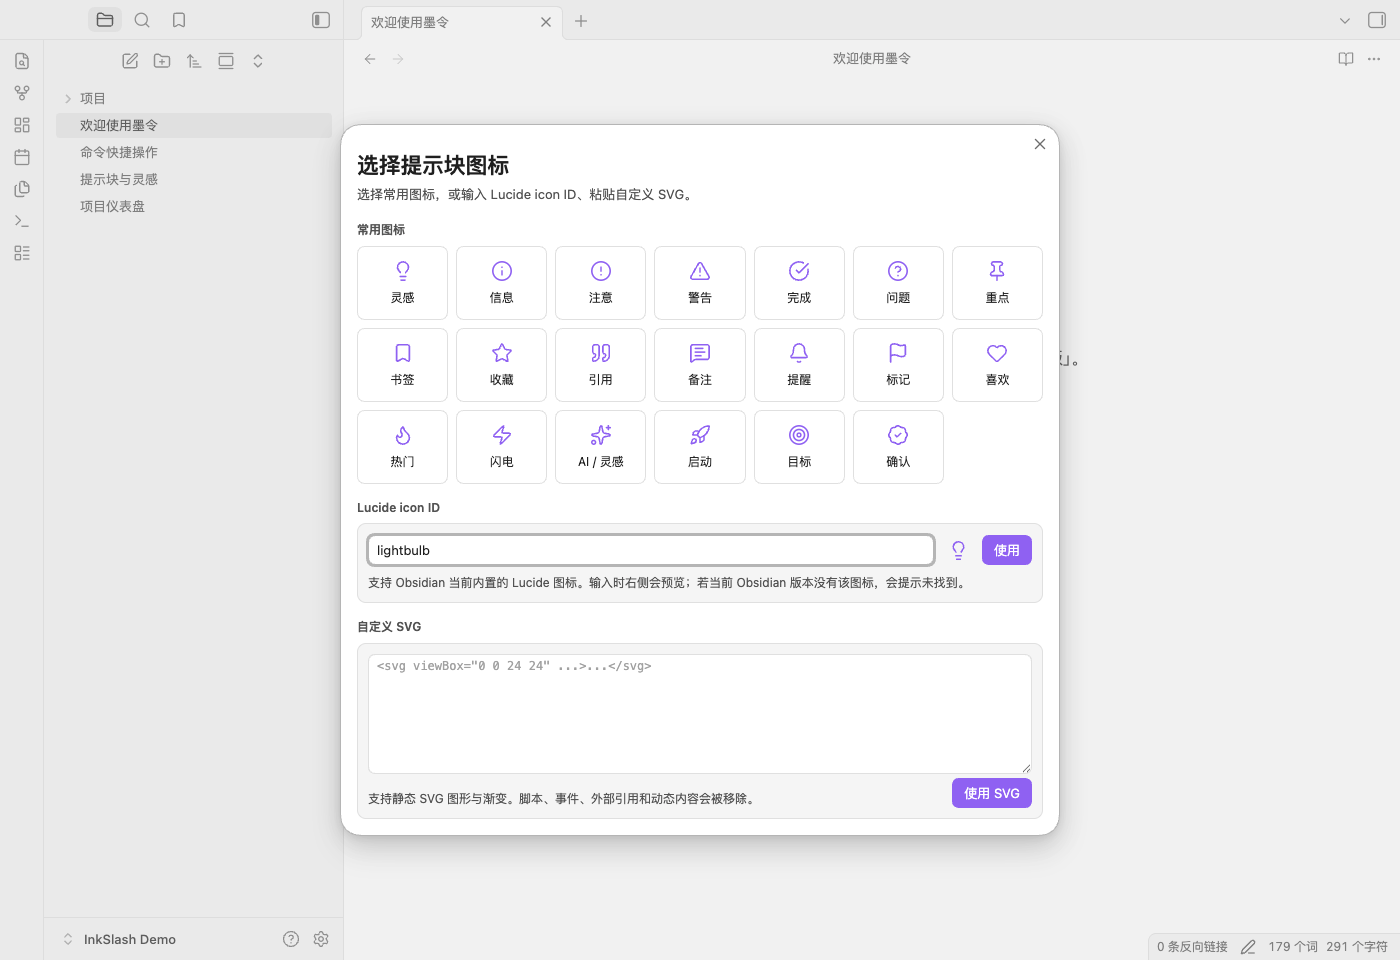Open the 项目仪表盘 note
The height and width of the screenshot is (960, 1400).
(x=194, y=206)
